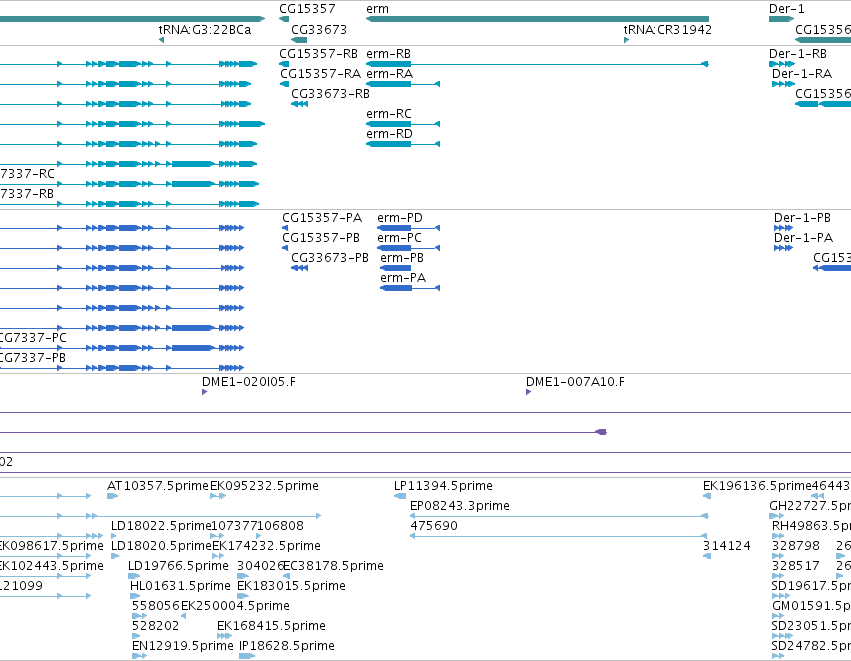Select transcript erm-RD
The width and height of the screenshot is (851, 661).
click(x=403, y=144)
